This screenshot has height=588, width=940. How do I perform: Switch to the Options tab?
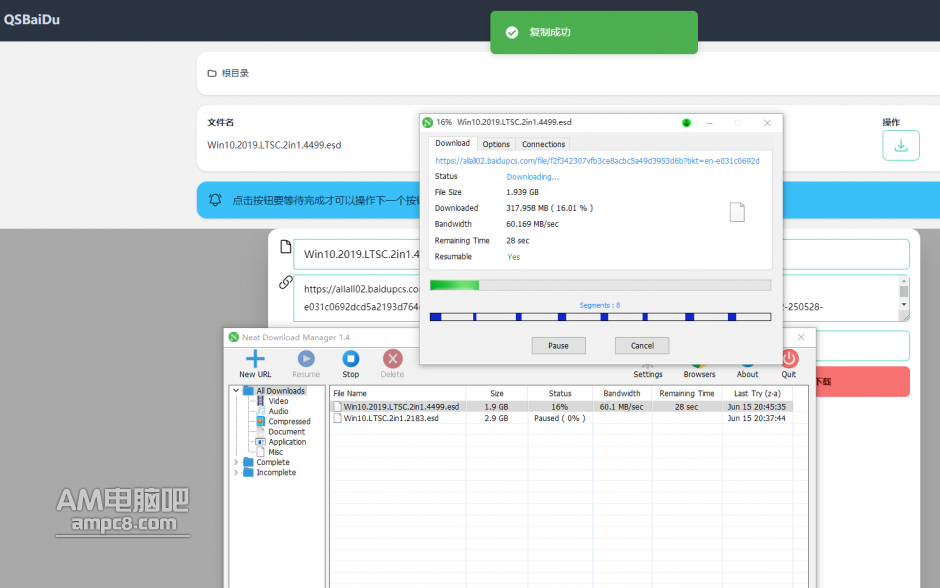click(x=496, y=144)
